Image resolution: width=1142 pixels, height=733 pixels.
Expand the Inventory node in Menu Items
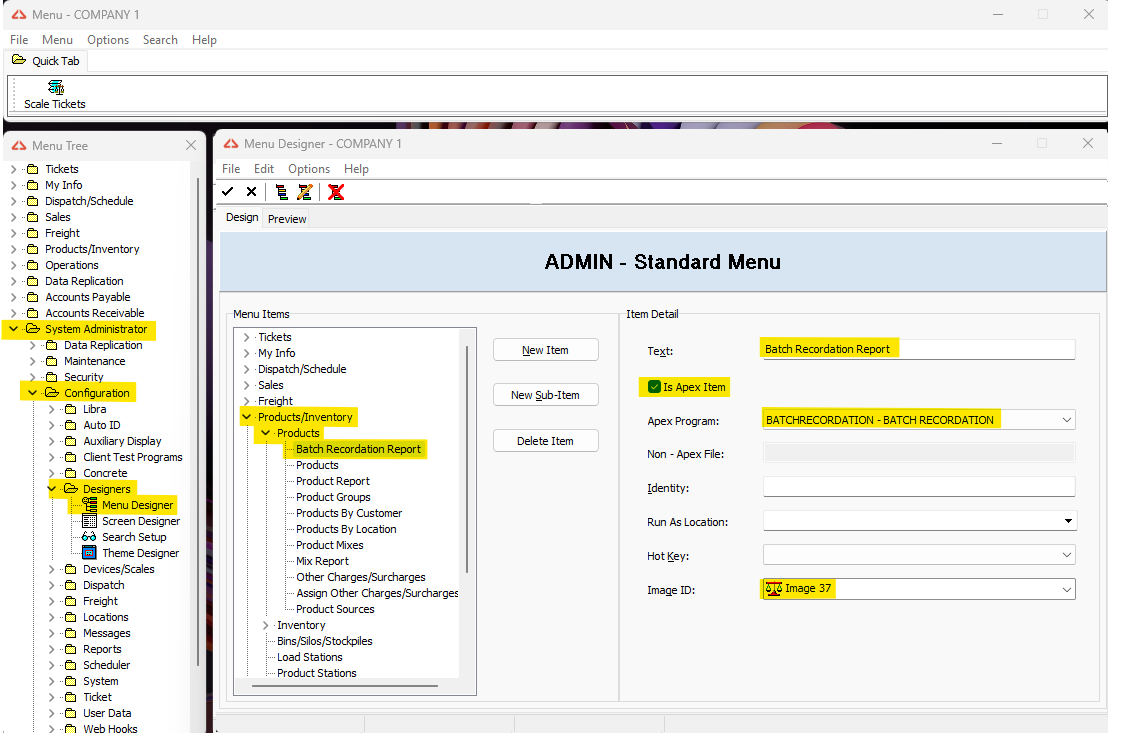coord(265,625)
